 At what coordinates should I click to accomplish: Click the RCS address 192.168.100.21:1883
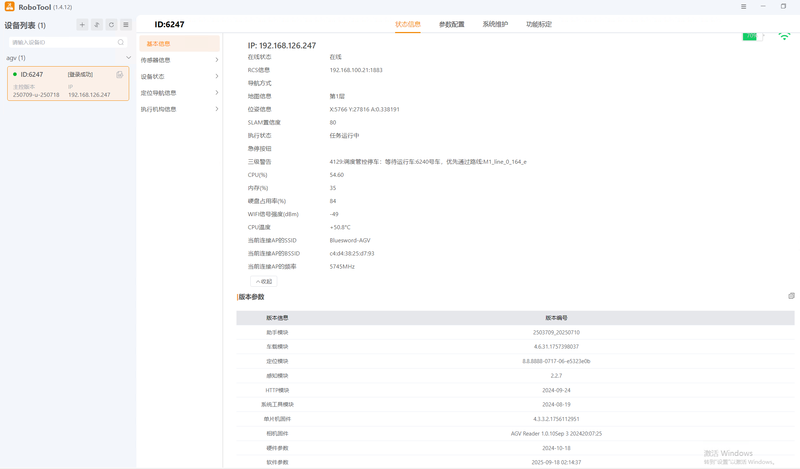[356, 70]
